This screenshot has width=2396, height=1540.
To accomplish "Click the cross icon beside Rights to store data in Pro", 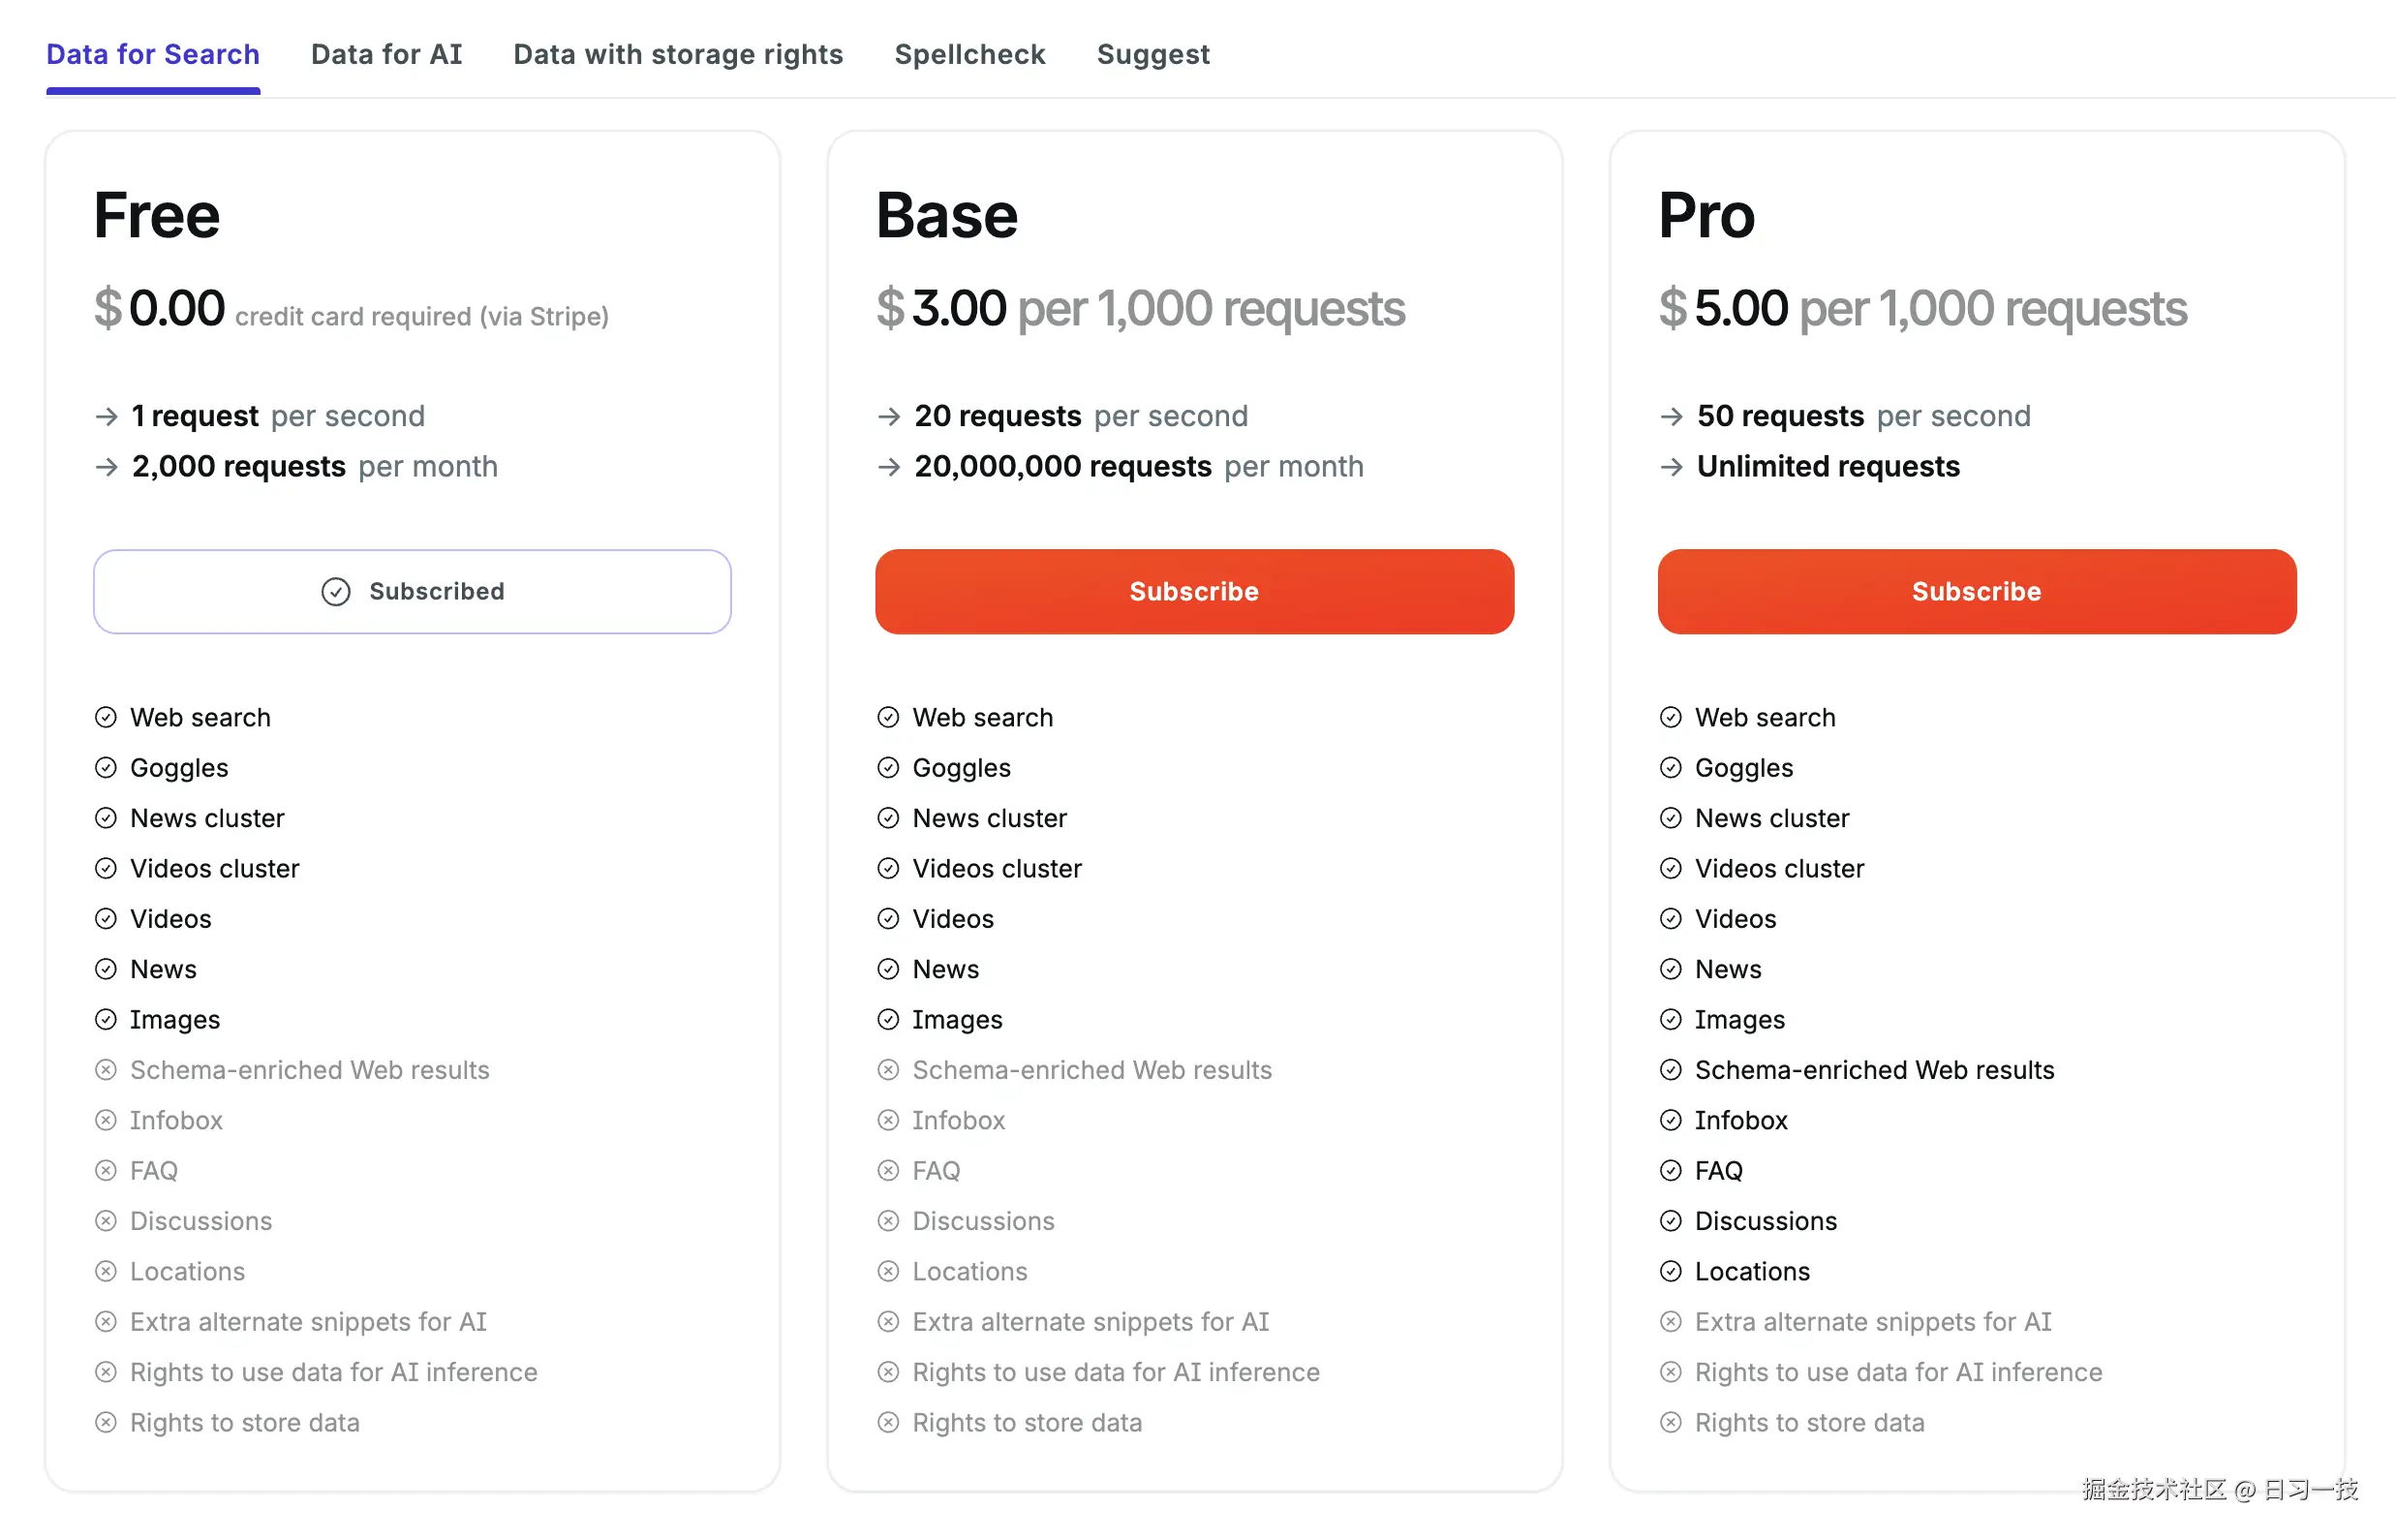I will pyautogui.click(x=1672, y=1422).
